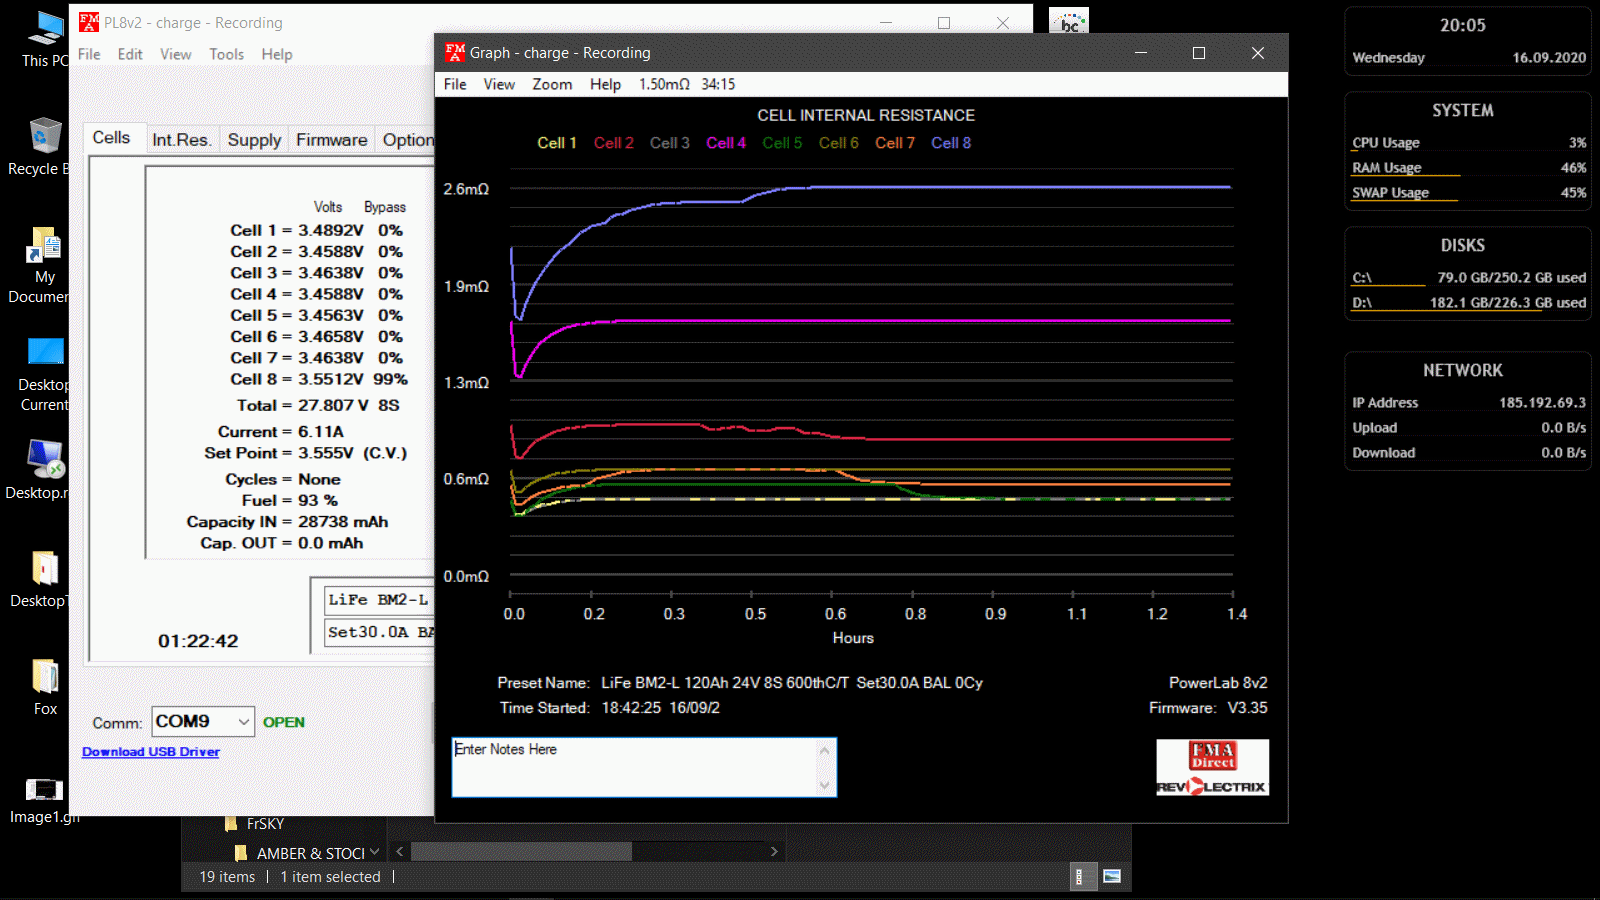1600x900 pixels.
Task: Open the Zoom menu in Graph window
Action: 552,84
